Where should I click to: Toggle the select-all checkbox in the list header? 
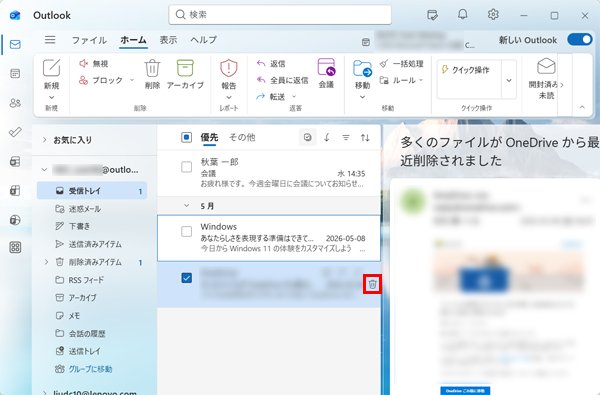pyautogui.click(x=186, y=137)
